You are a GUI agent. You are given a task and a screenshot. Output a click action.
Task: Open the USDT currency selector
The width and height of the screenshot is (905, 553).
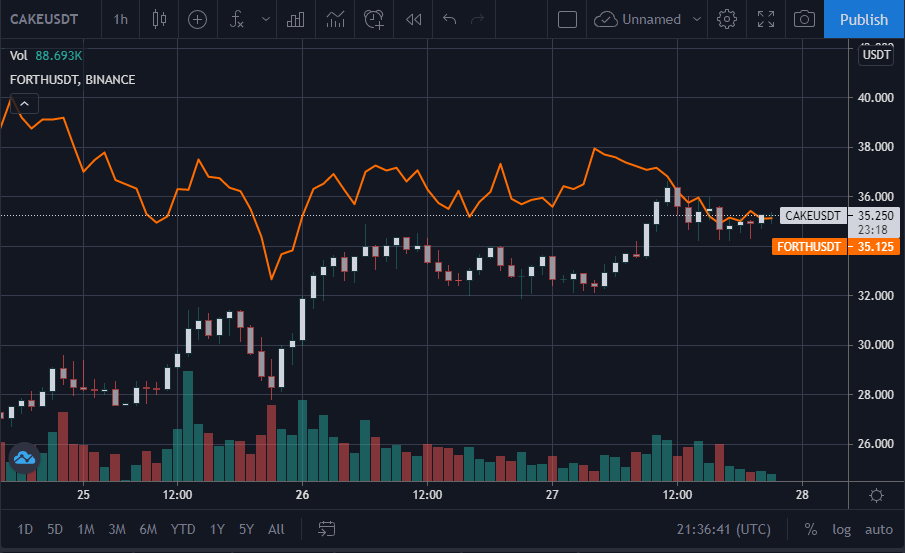pos(876,55)
